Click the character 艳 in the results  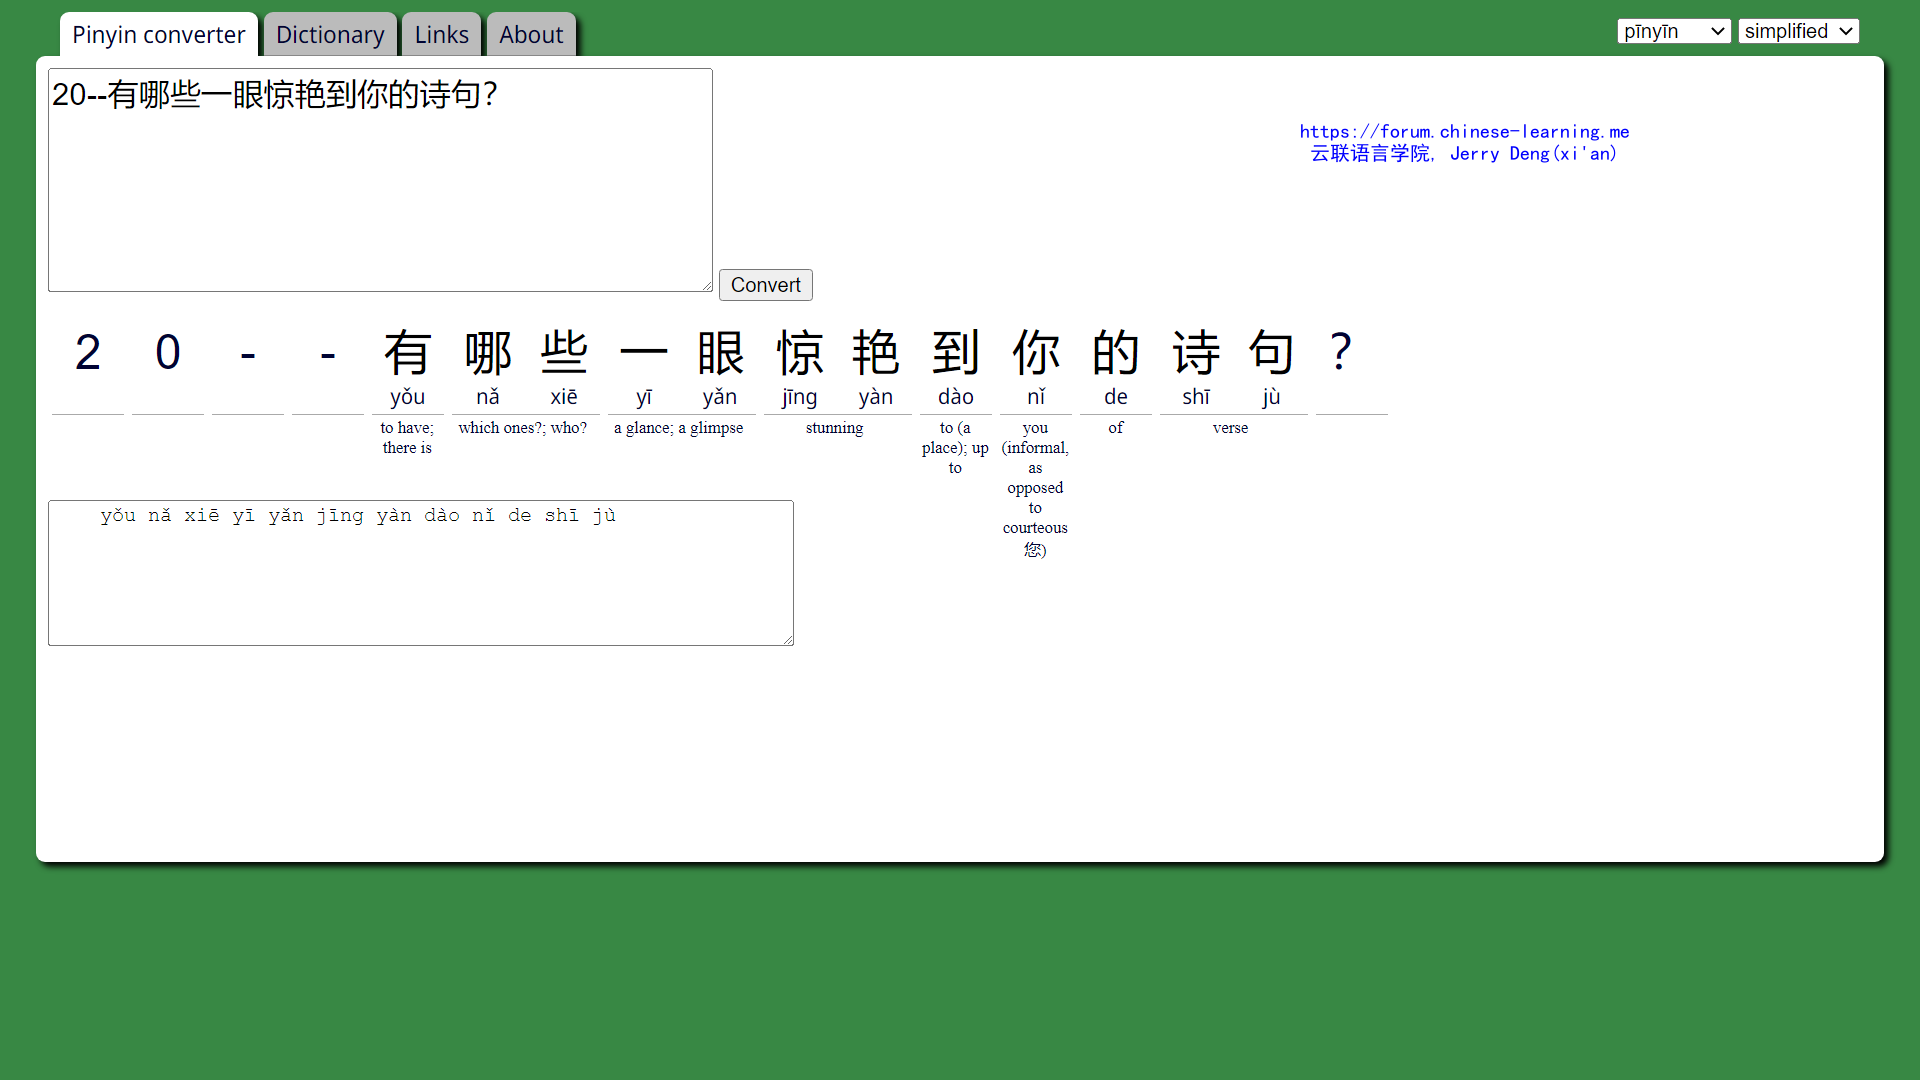tap(876, 352)
